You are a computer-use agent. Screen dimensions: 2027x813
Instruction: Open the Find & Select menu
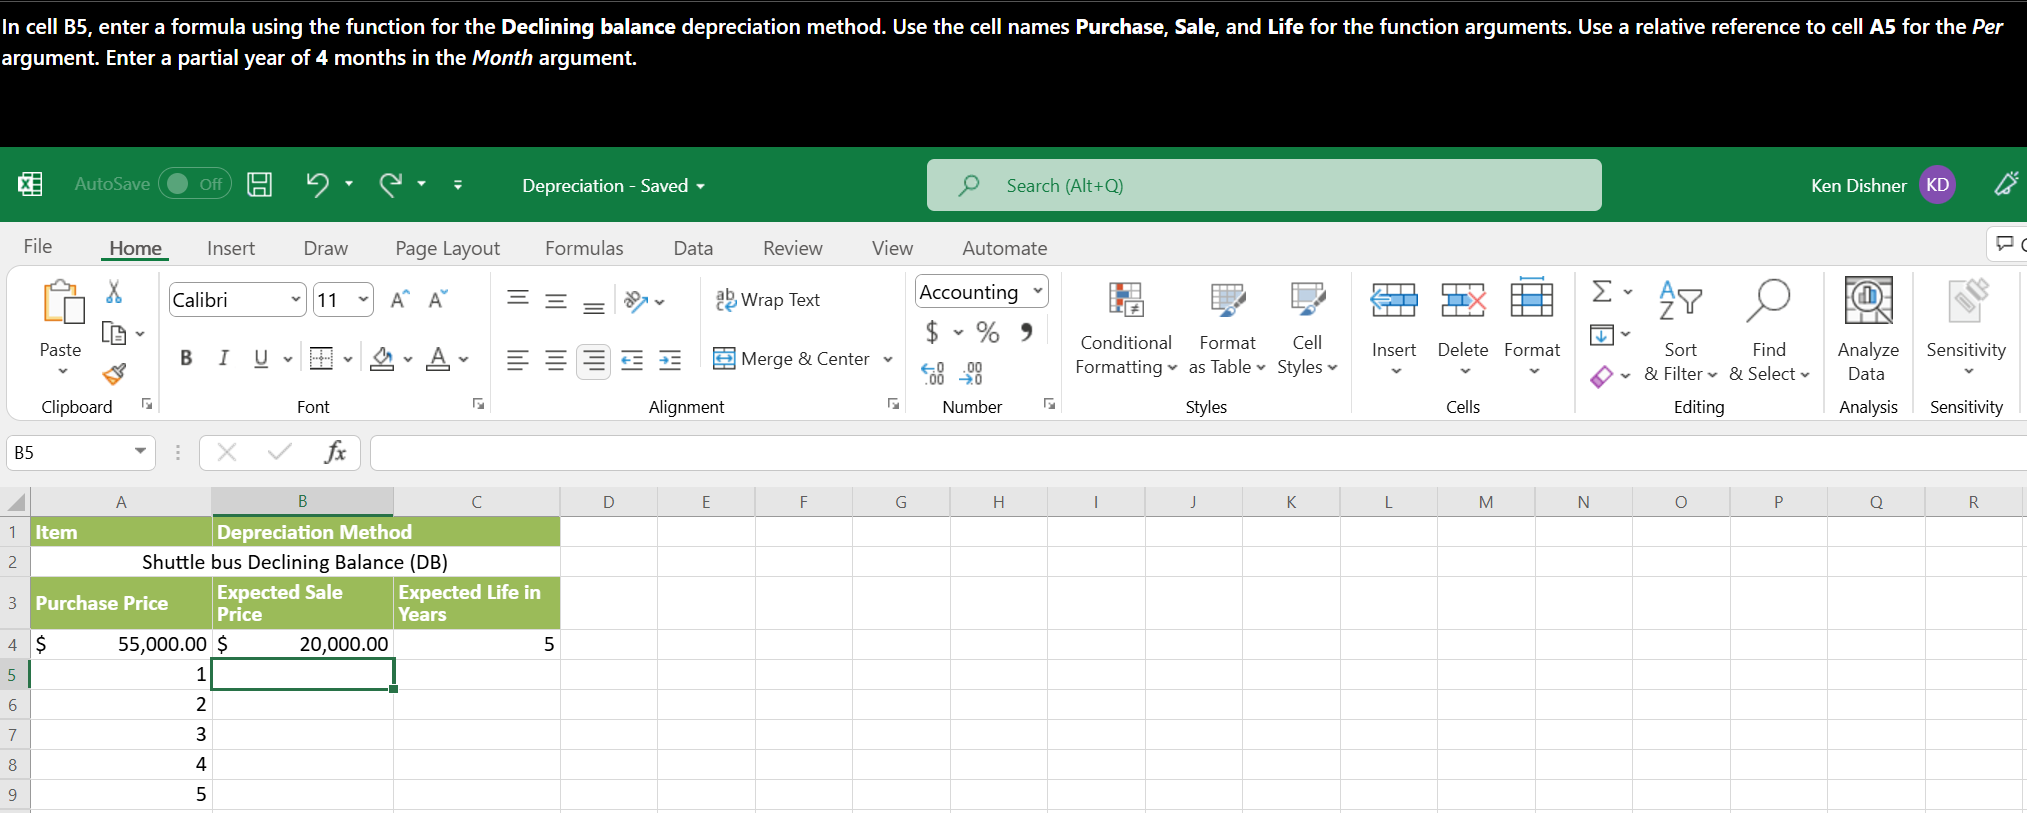(x=1769, y=332)
